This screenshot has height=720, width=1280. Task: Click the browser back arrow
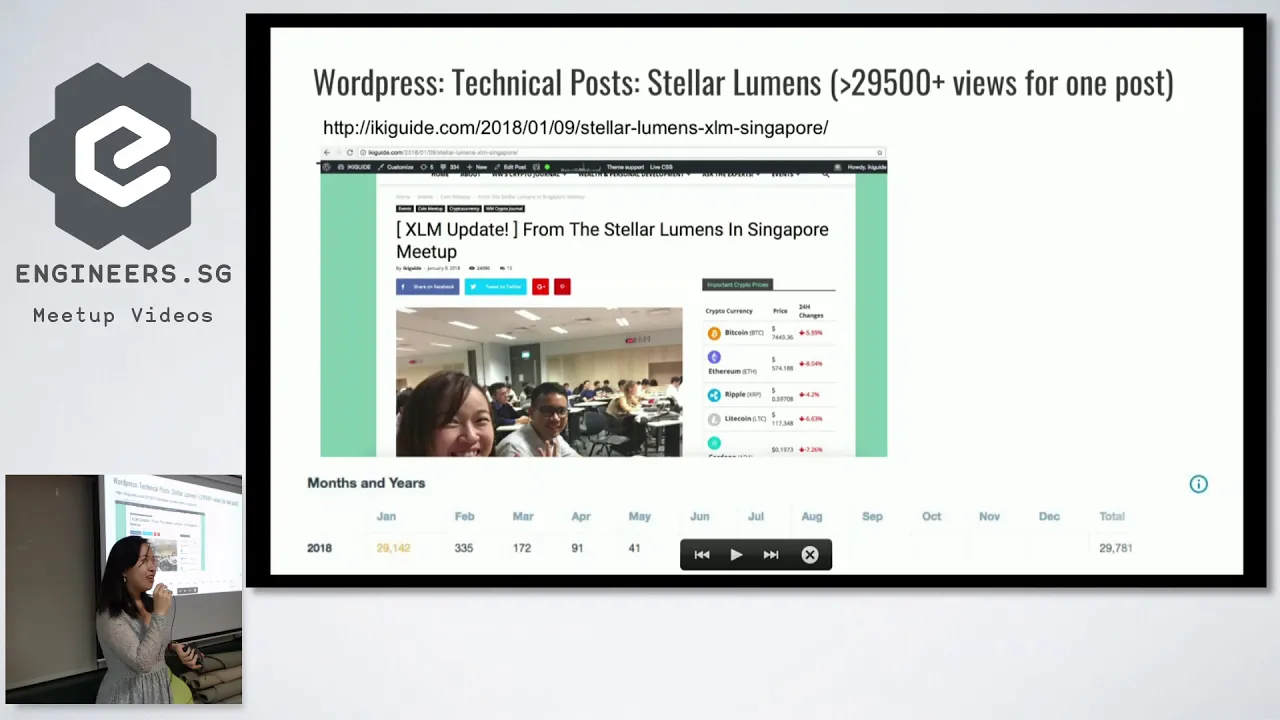[x=327, y=152]
